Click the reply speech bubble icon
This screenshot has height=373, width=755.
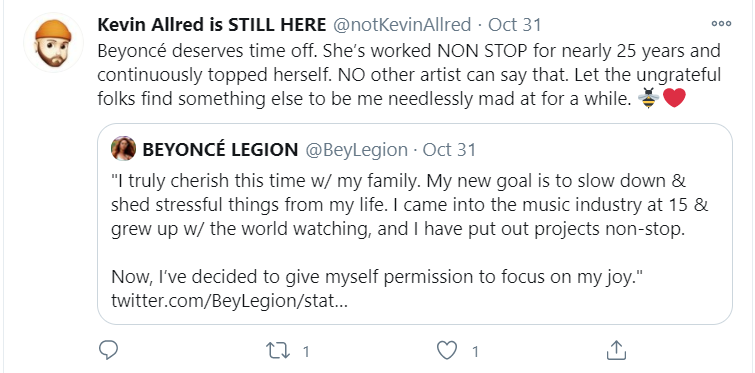108,350
